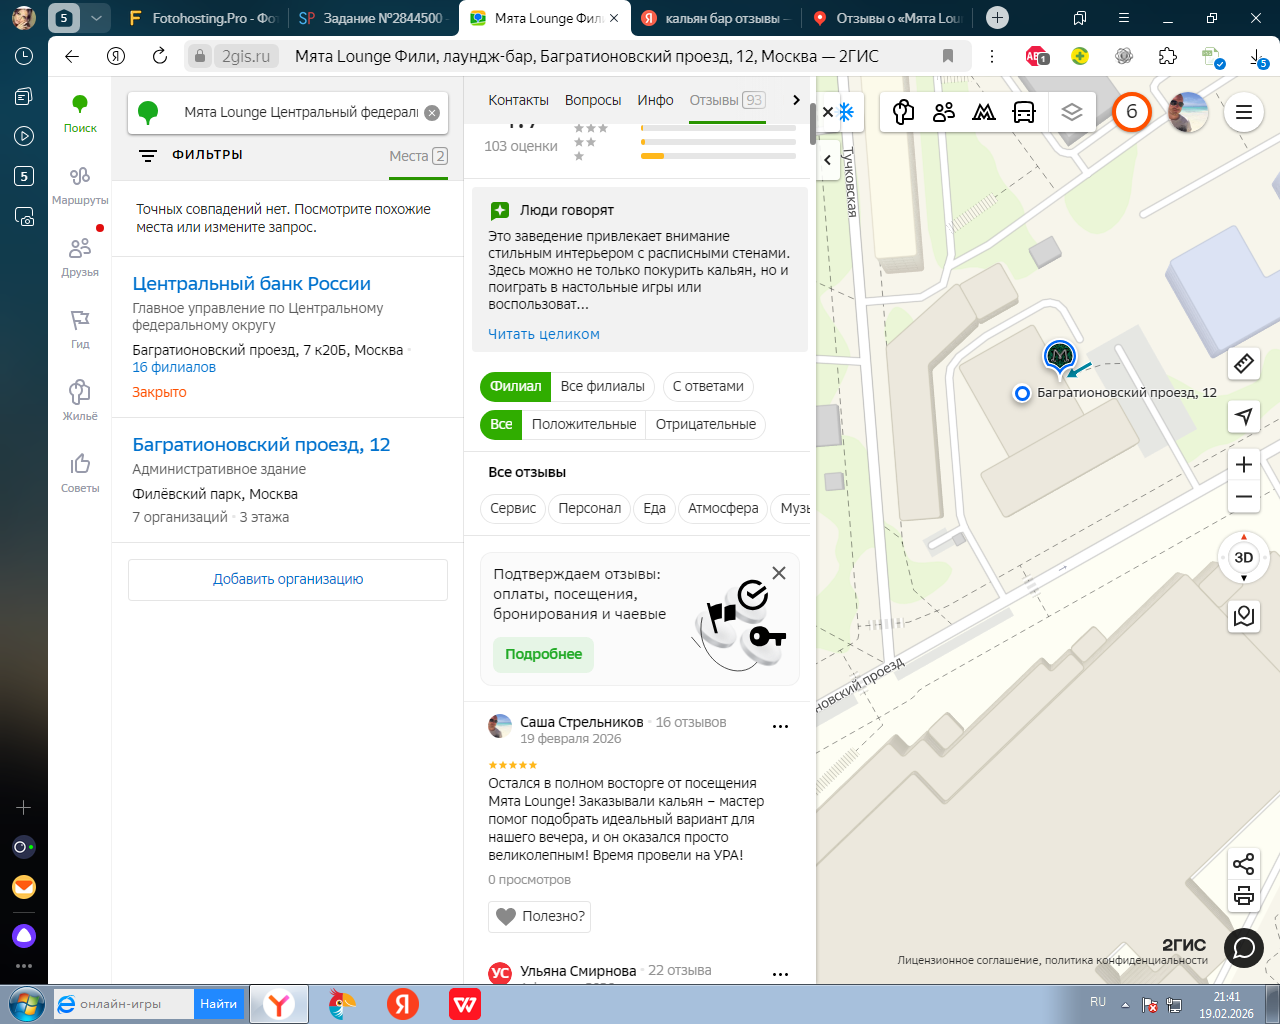
Task: Open the Жильё housing section
Action: 80,400
